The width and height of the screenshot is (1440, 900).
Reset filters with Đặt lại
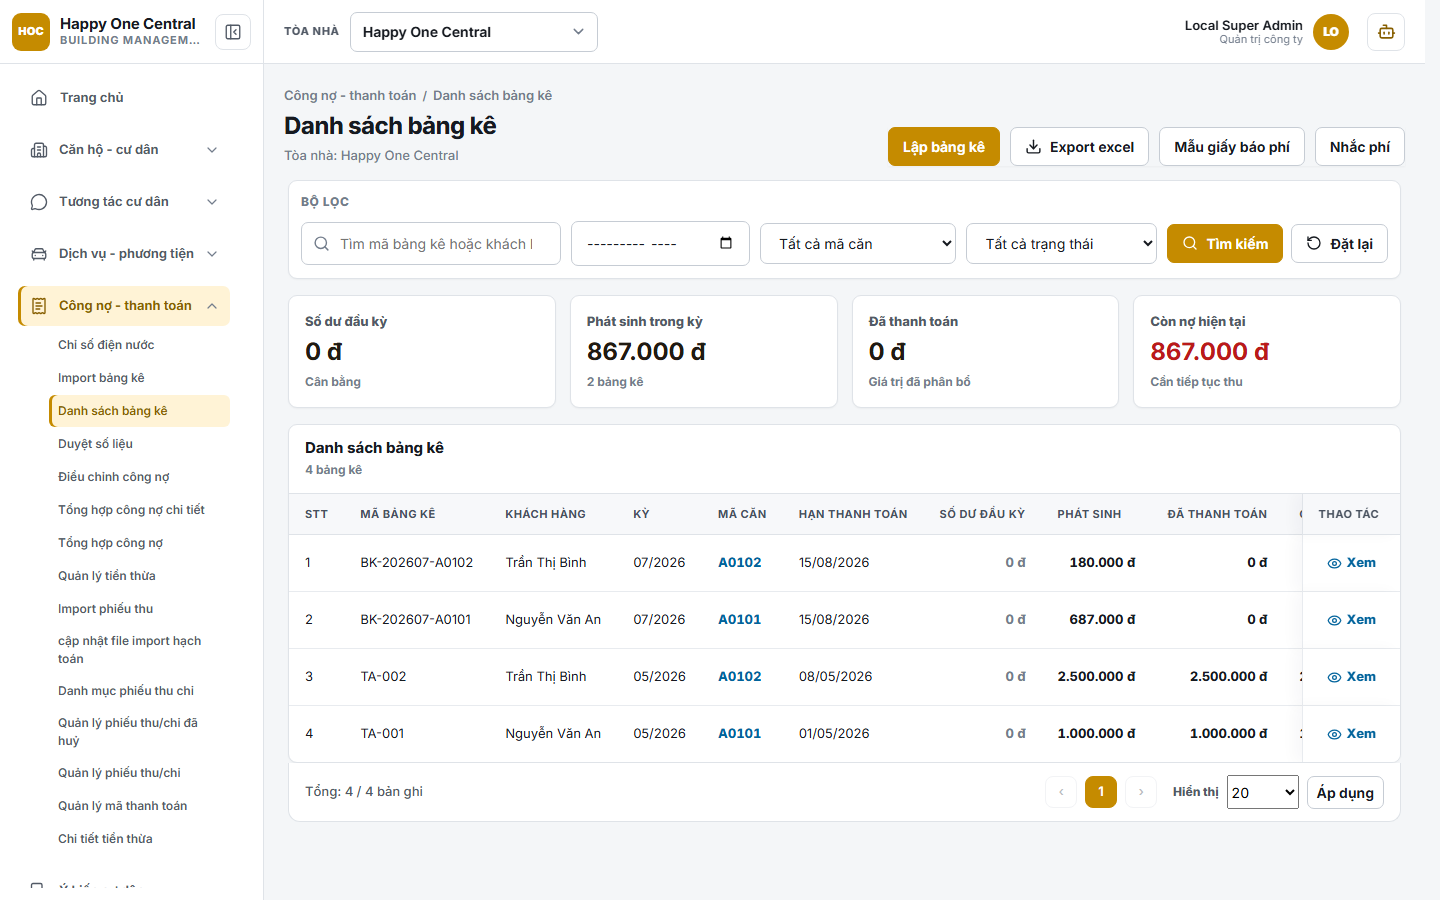1340,244
